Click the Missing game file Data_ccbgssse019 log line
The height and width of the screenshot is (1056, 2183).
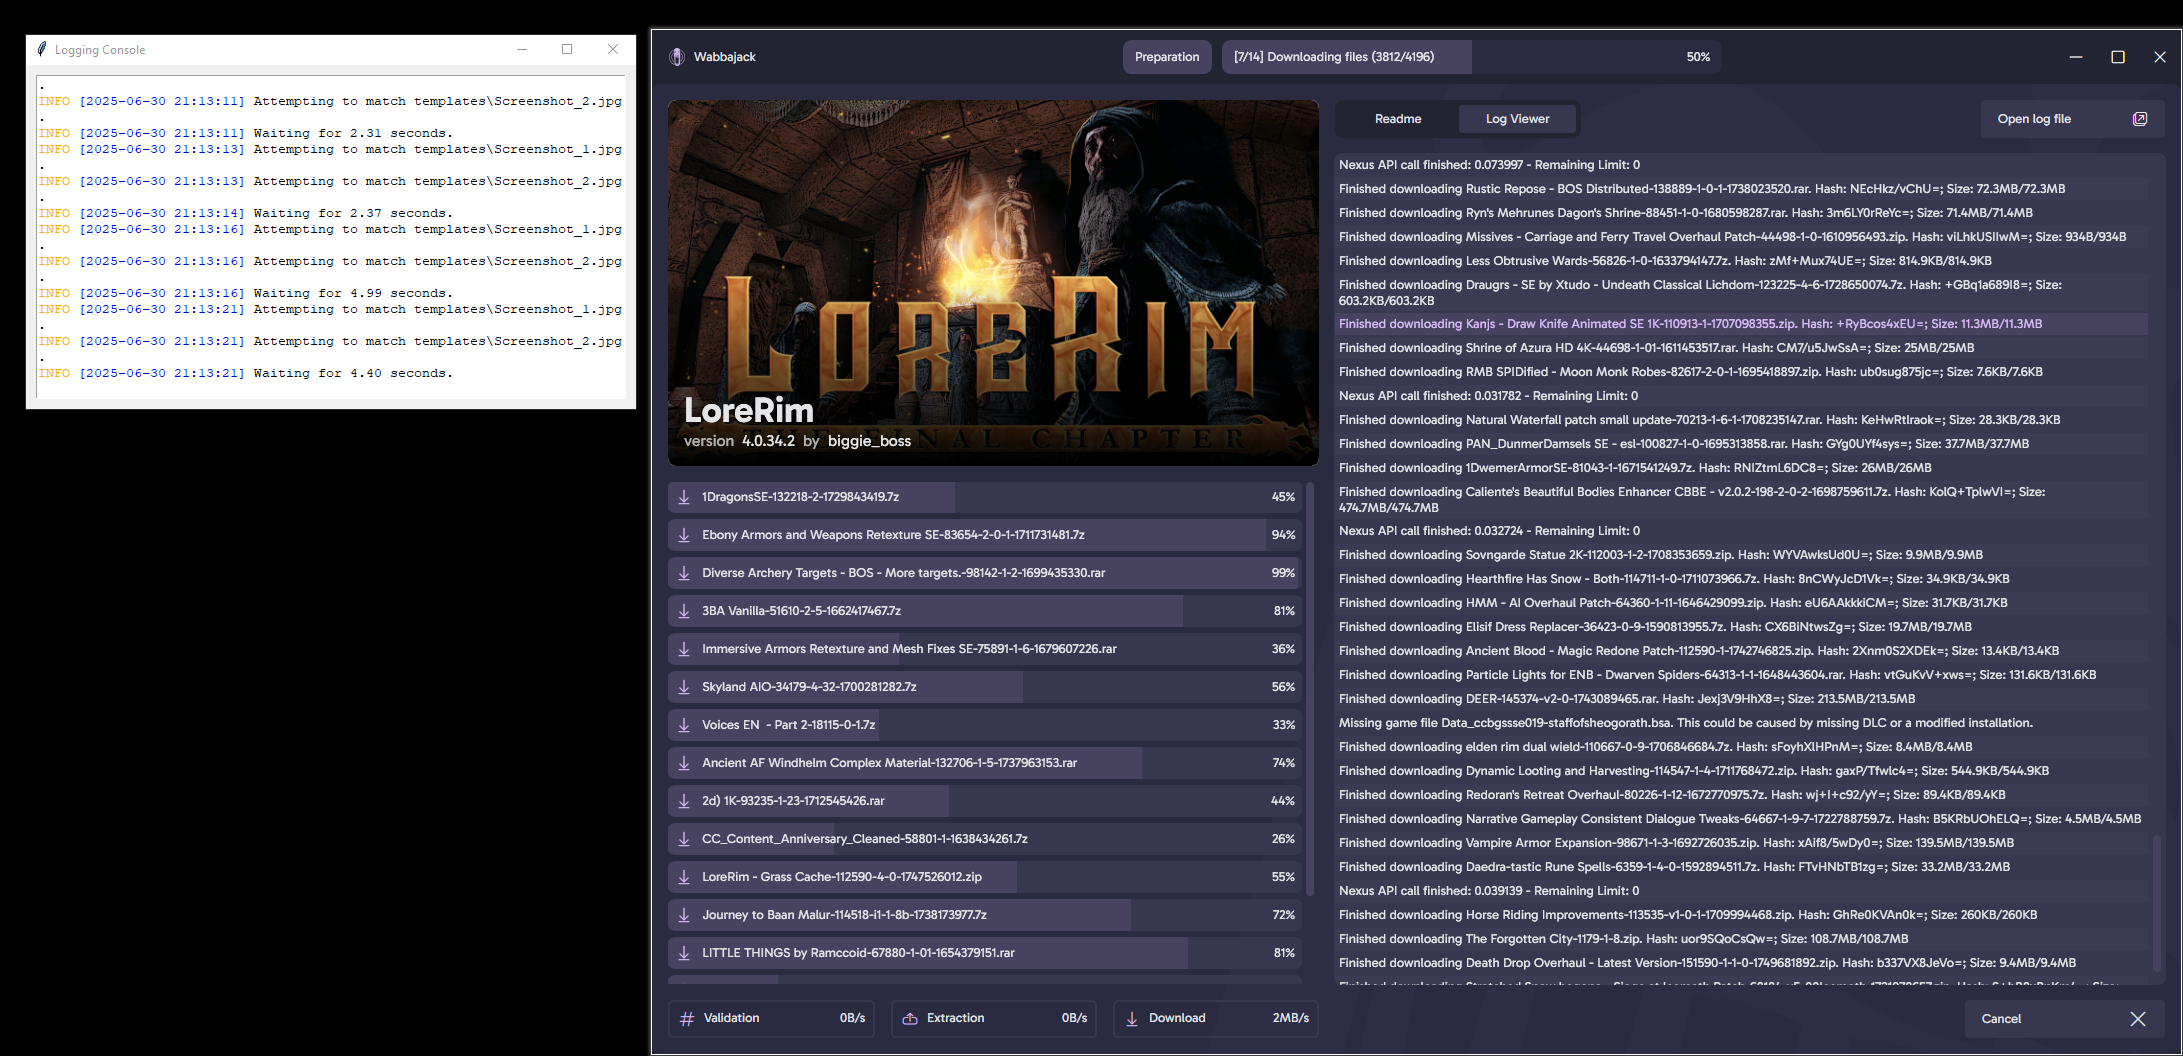(x=1686, y=723)
